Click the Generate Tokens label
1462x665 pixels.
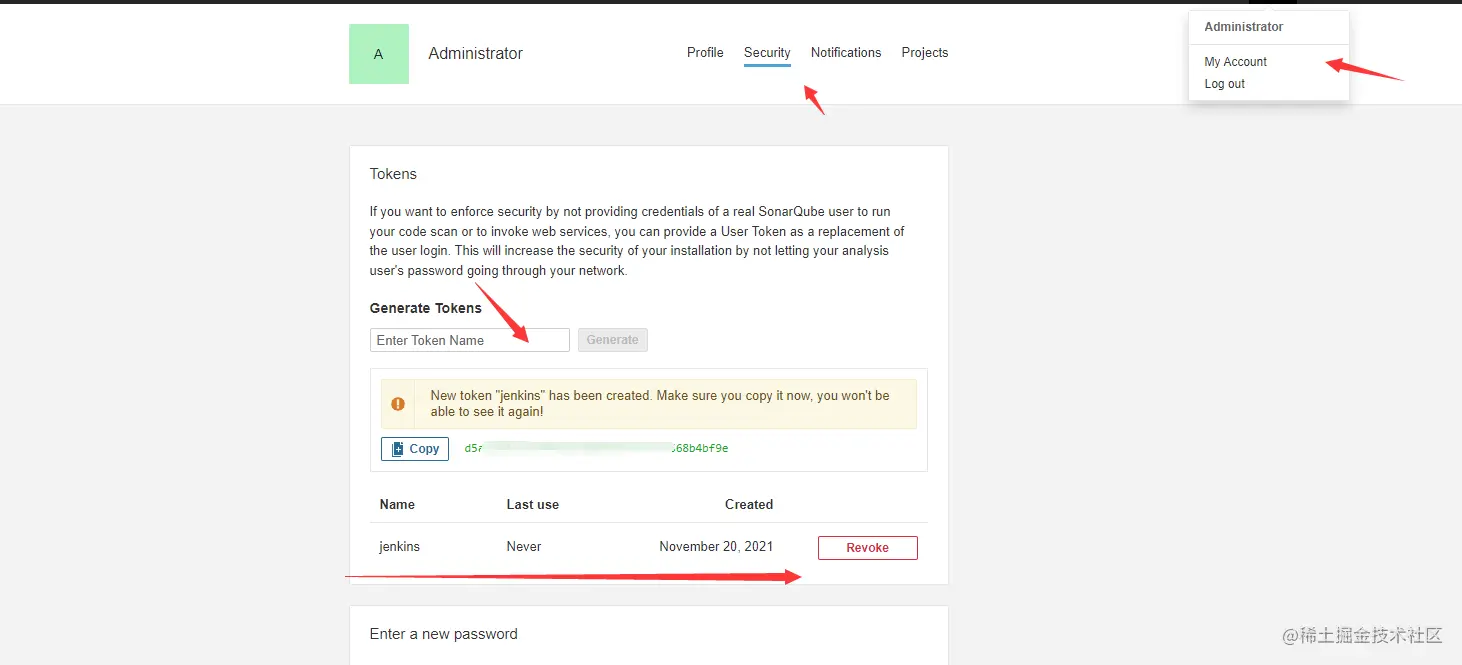coord(426,308)
